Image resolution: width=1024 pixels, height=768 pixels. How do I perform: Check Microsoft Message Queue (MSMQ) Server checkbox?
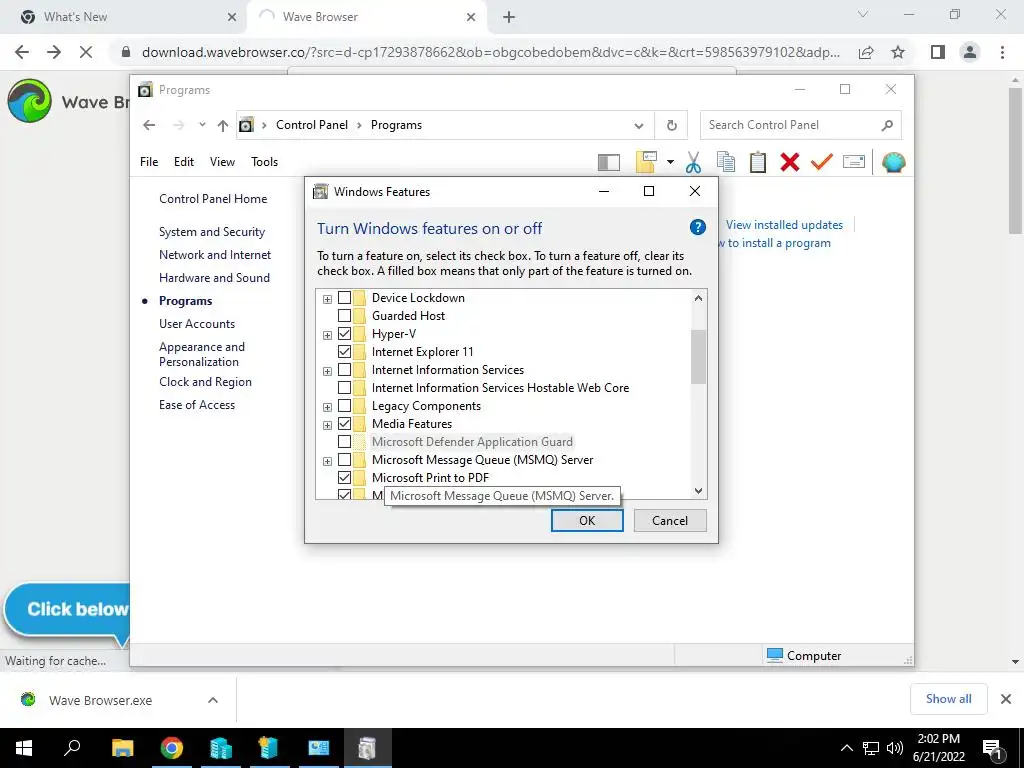[x=344, y=460]
